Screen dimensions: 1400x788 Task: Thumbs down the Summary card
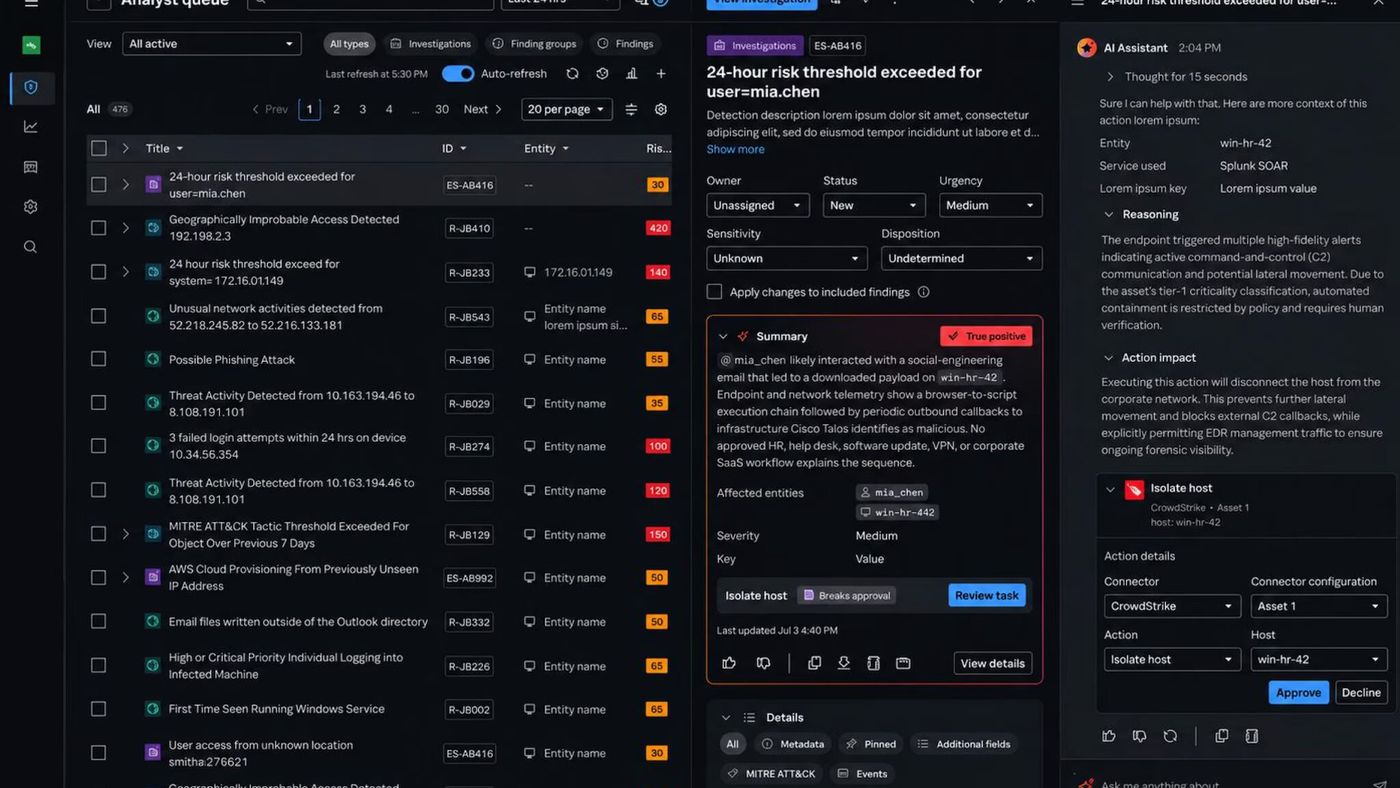[x=763, y=663]
